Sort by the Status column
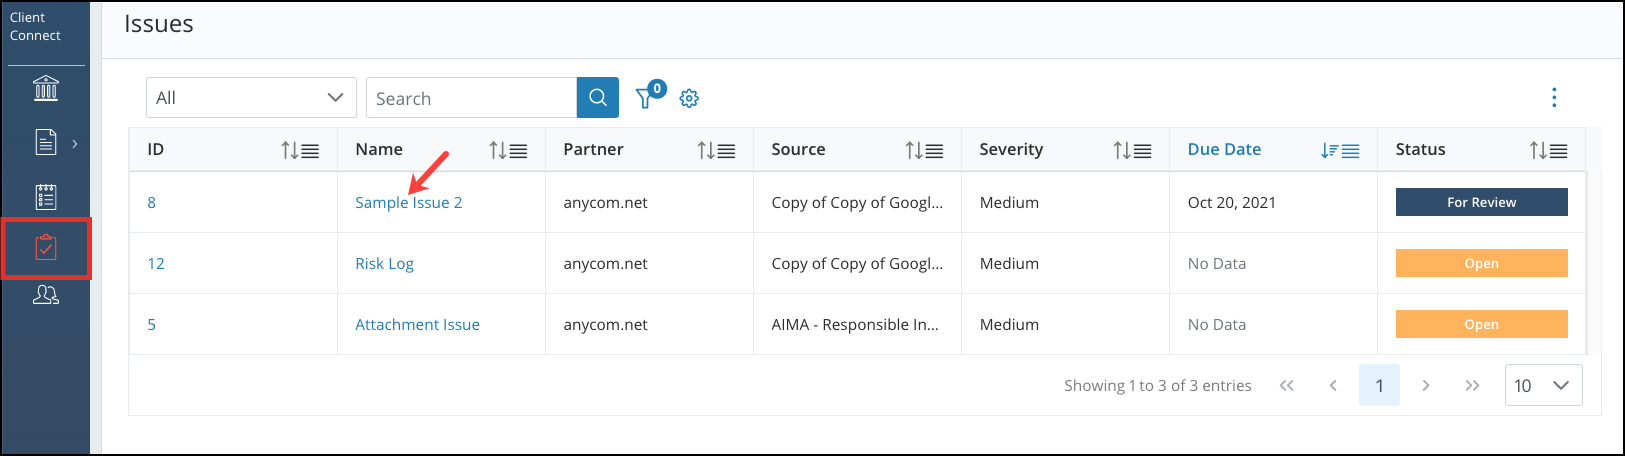 1548,150
